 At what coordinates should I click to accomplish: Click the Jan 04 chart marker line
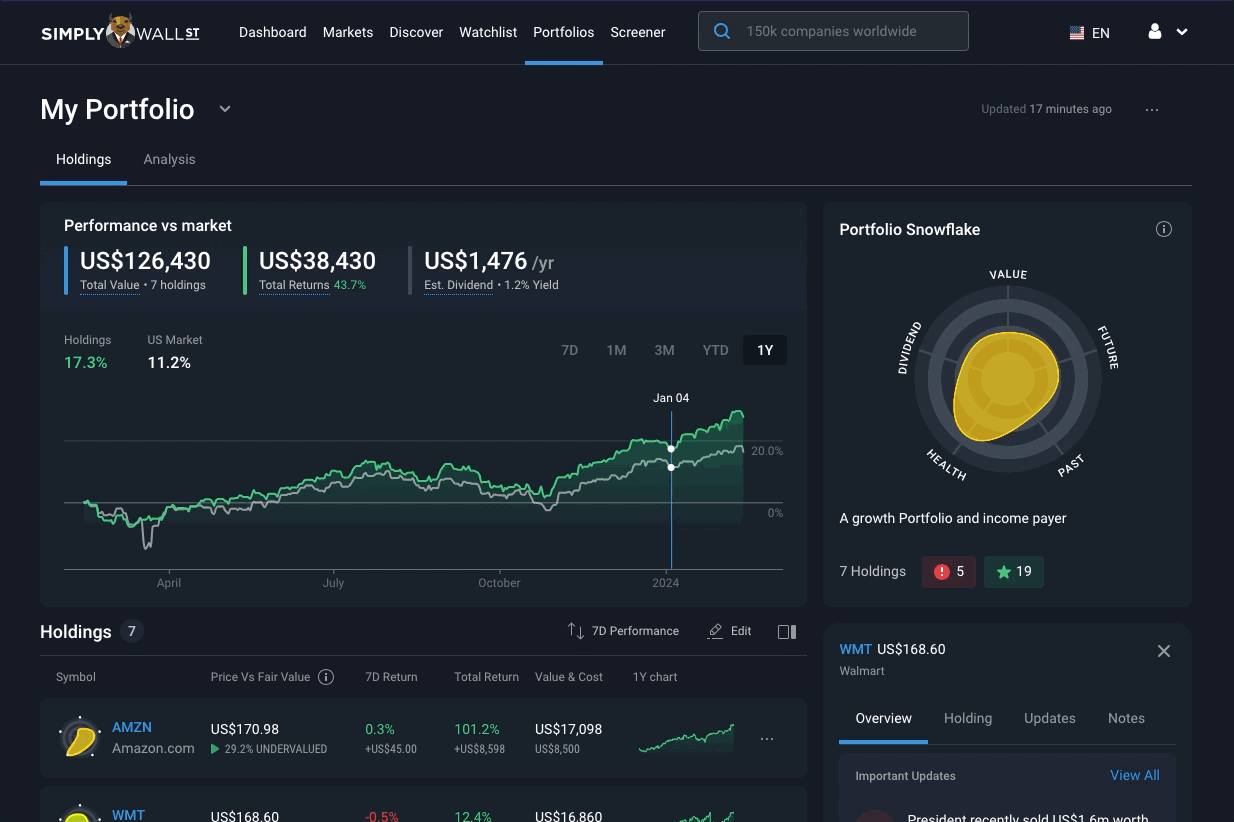pyautogui.click(x=671, y=485)
